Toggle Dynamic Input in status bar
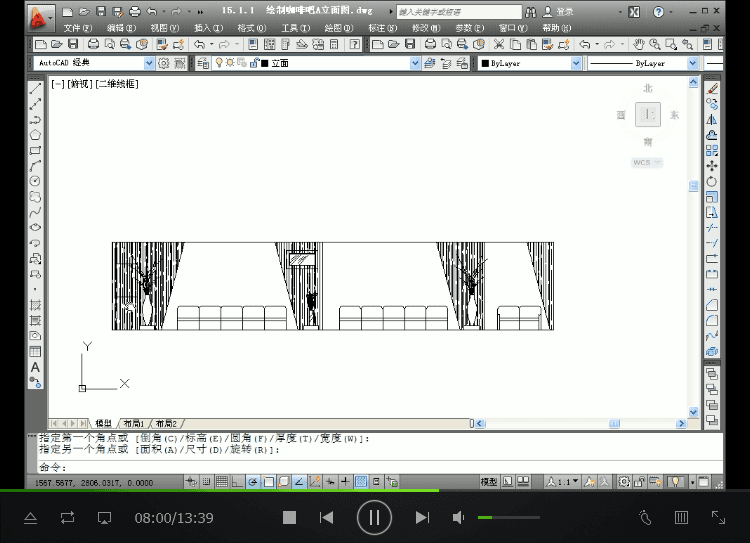 (x=330, y=482)
